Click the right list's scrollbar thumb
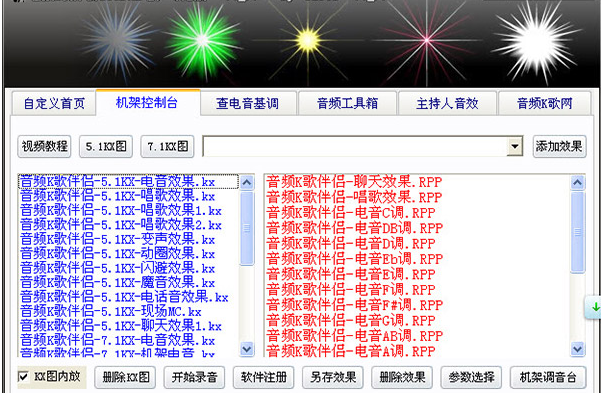This screenshot has width=601, height=393. pos(578,232)
